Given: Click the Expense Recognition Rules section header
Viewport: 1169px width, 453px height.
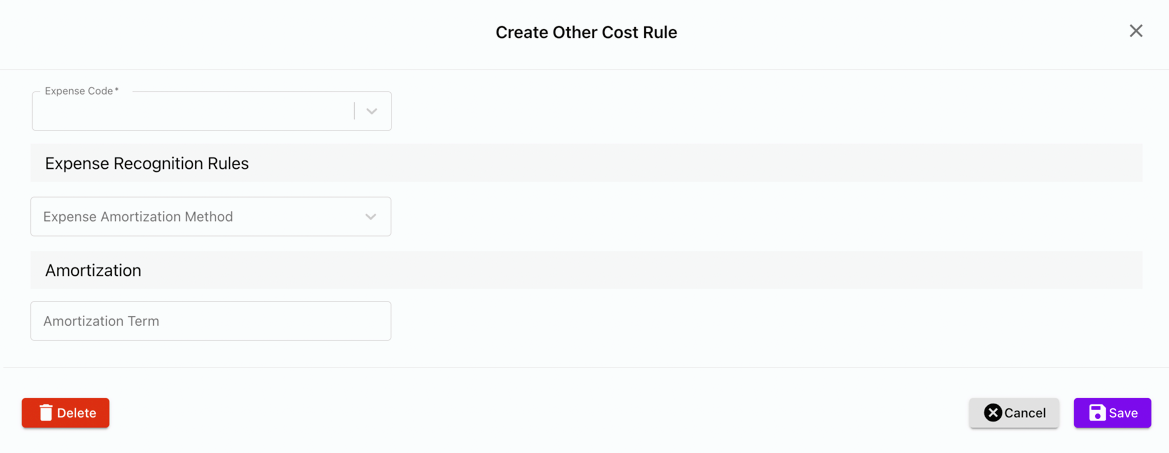Looking at the screenshot, I should tap(147, 164).
